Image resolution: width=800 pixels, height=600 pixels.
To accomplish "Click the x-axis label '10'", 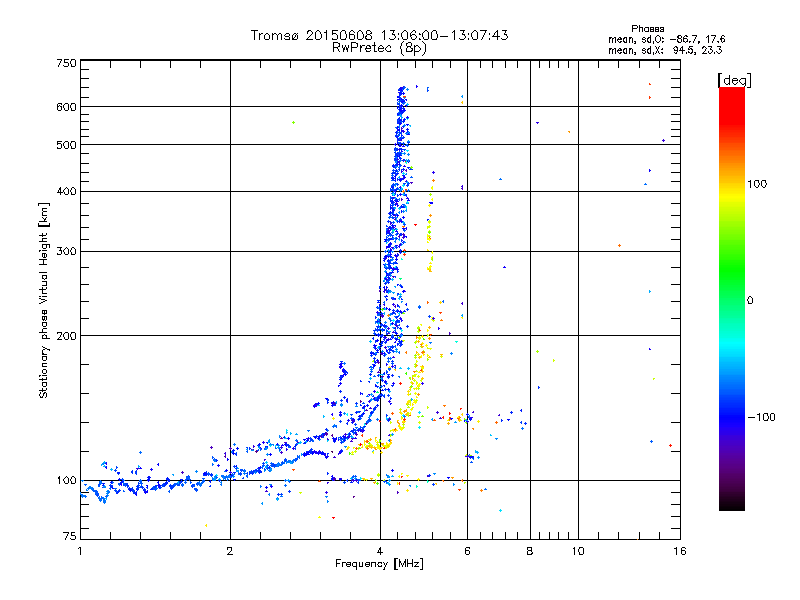I will [578, 551].
